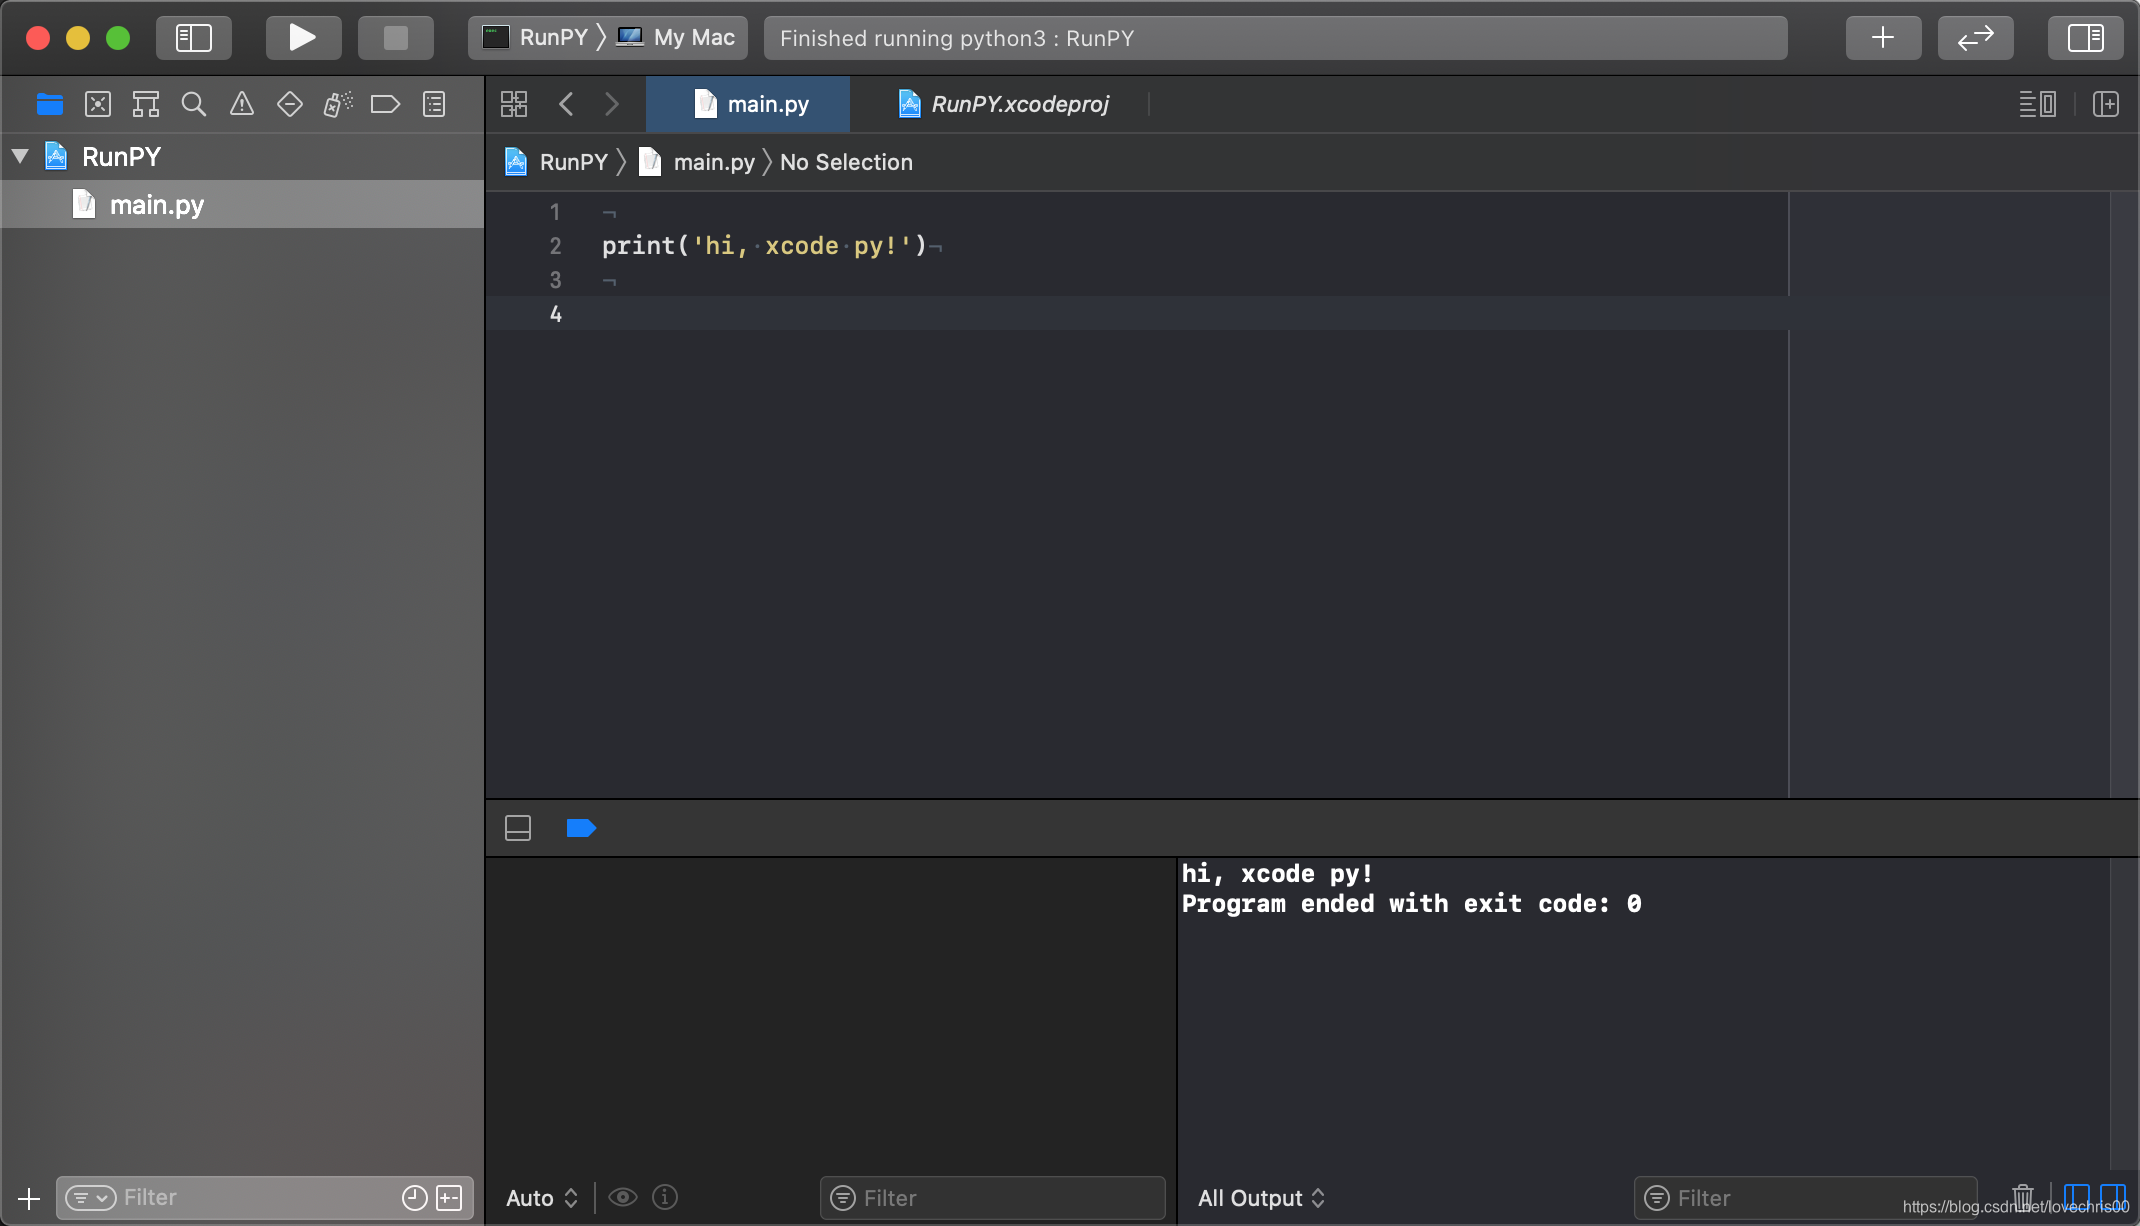Screen dimensions: 2140x1226
Task: Open the Issue navigator warning icon
Action: tap(242, 104)
